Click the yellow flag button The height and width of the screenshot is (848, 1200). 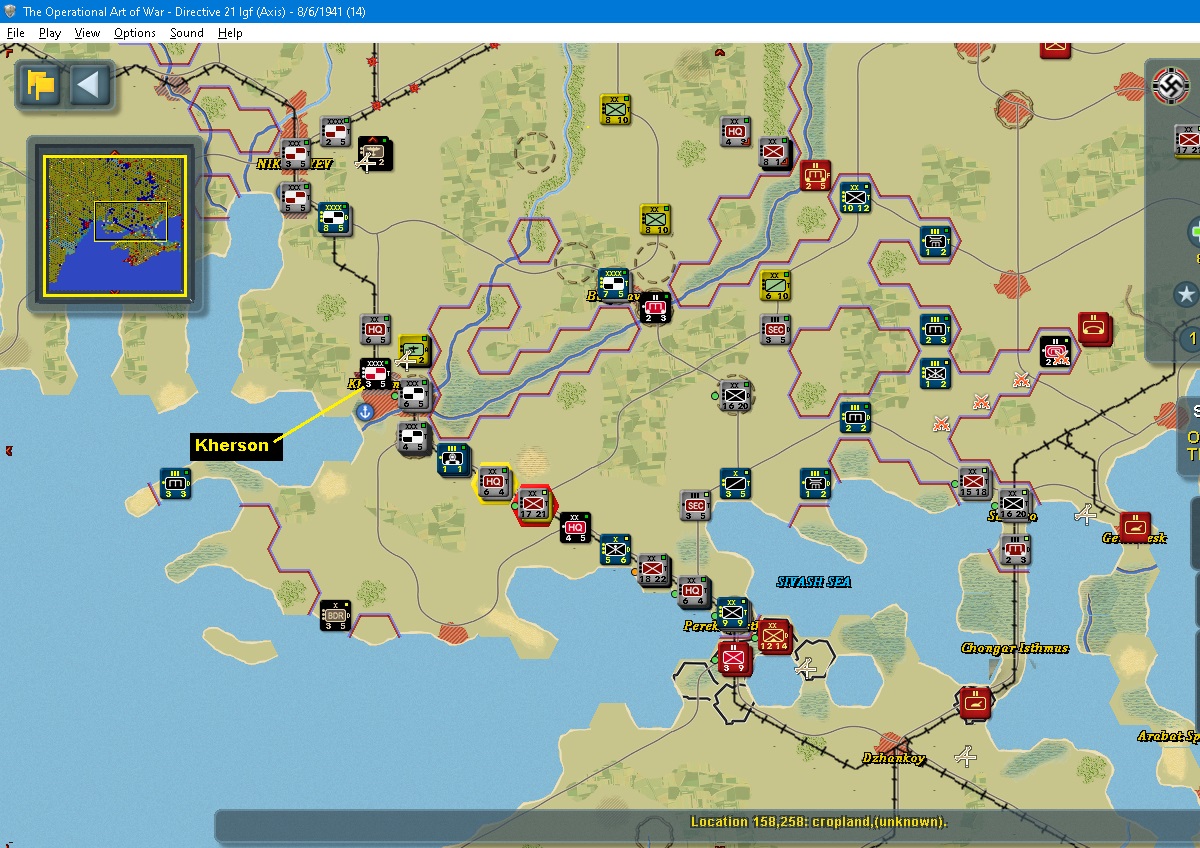(41, 85)
